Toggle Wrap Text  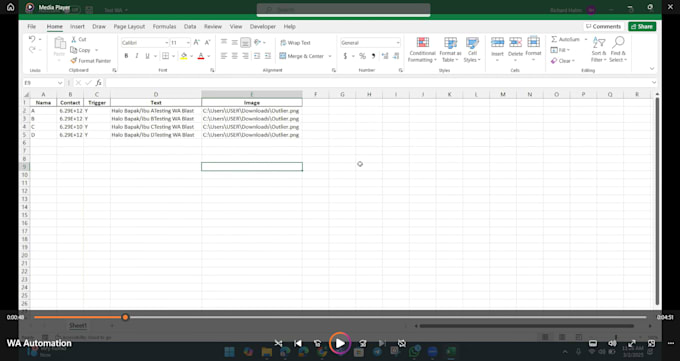coord(295,43)
